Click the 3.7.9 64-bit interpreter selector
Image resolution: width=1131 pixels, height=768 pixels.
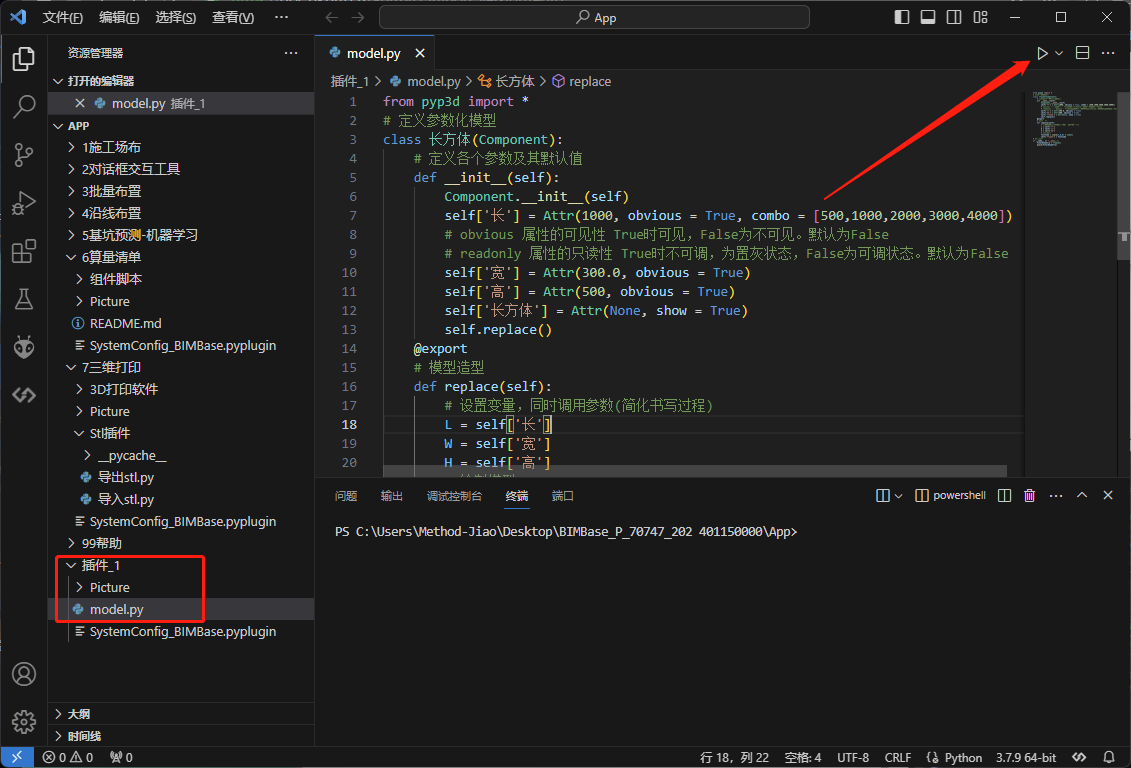(x=1026, y=757)
